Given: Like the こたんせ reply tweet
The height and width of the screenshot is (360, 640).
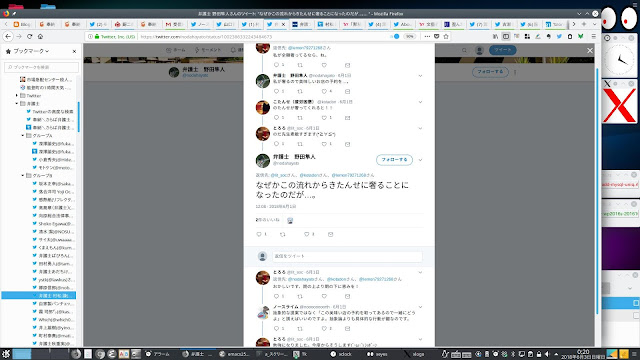Looking at the screenshot, I should coord(324,118).
